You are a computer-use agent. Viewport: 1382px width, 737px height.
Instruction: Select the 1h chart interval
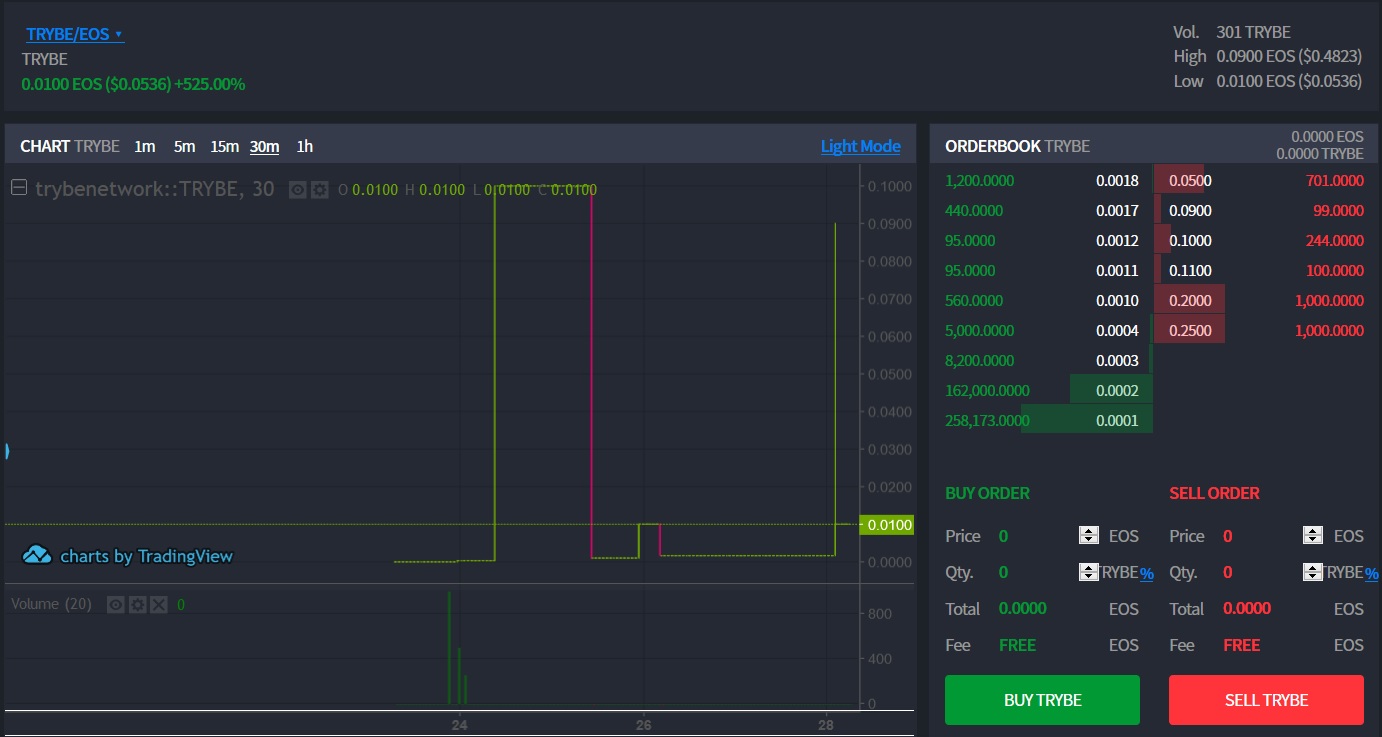(x=305, y=146)
